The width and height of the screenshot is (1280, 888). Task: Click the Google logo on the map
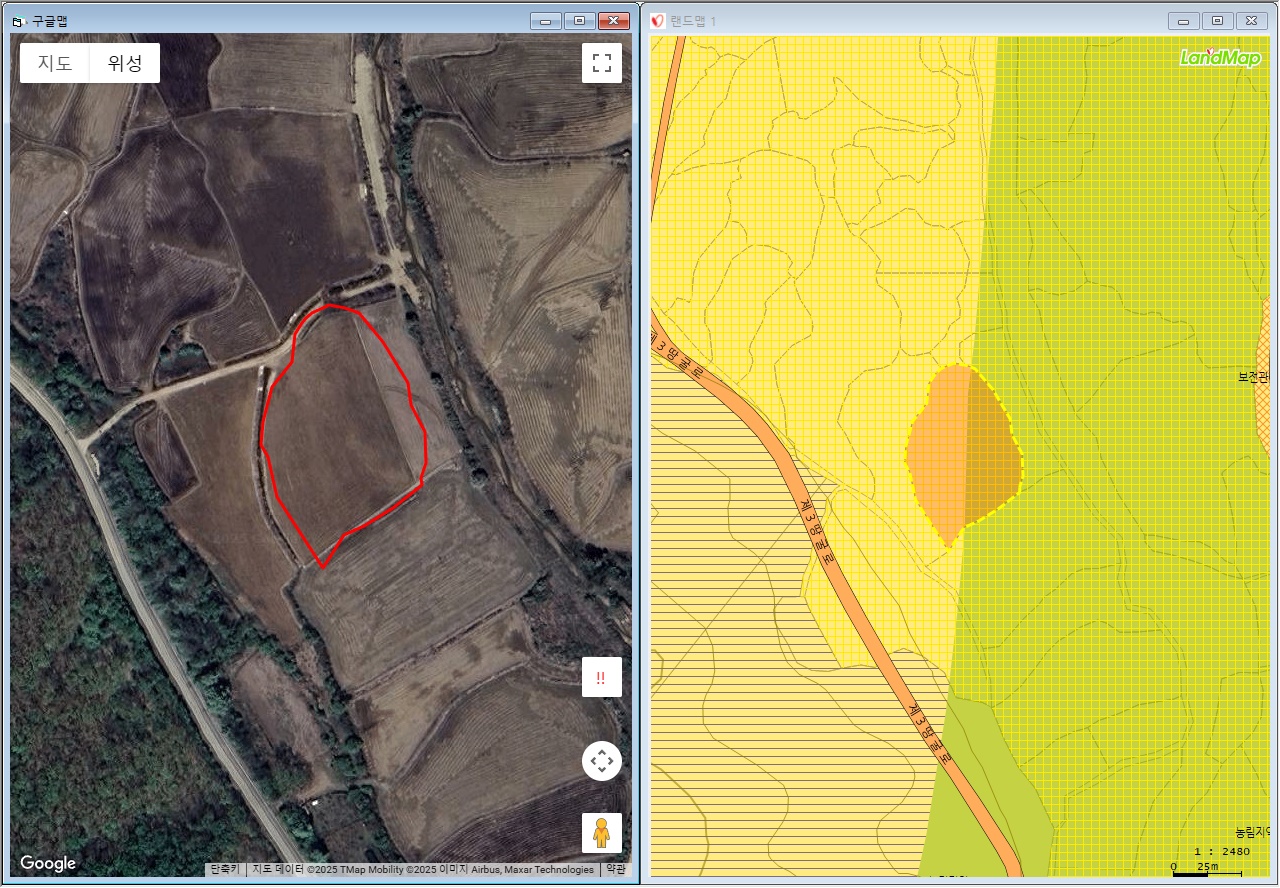(48, 863)
